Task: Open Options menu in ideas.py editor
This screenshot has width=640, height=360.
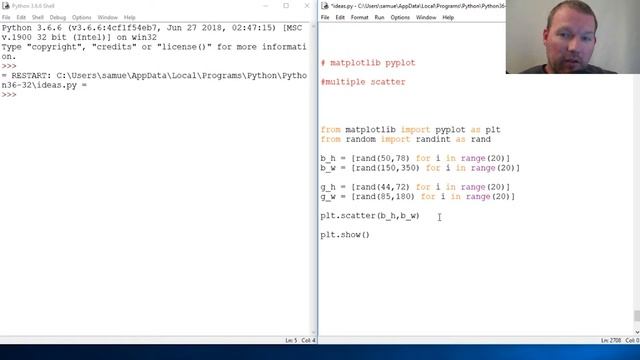Action: (x=400, y=18)
